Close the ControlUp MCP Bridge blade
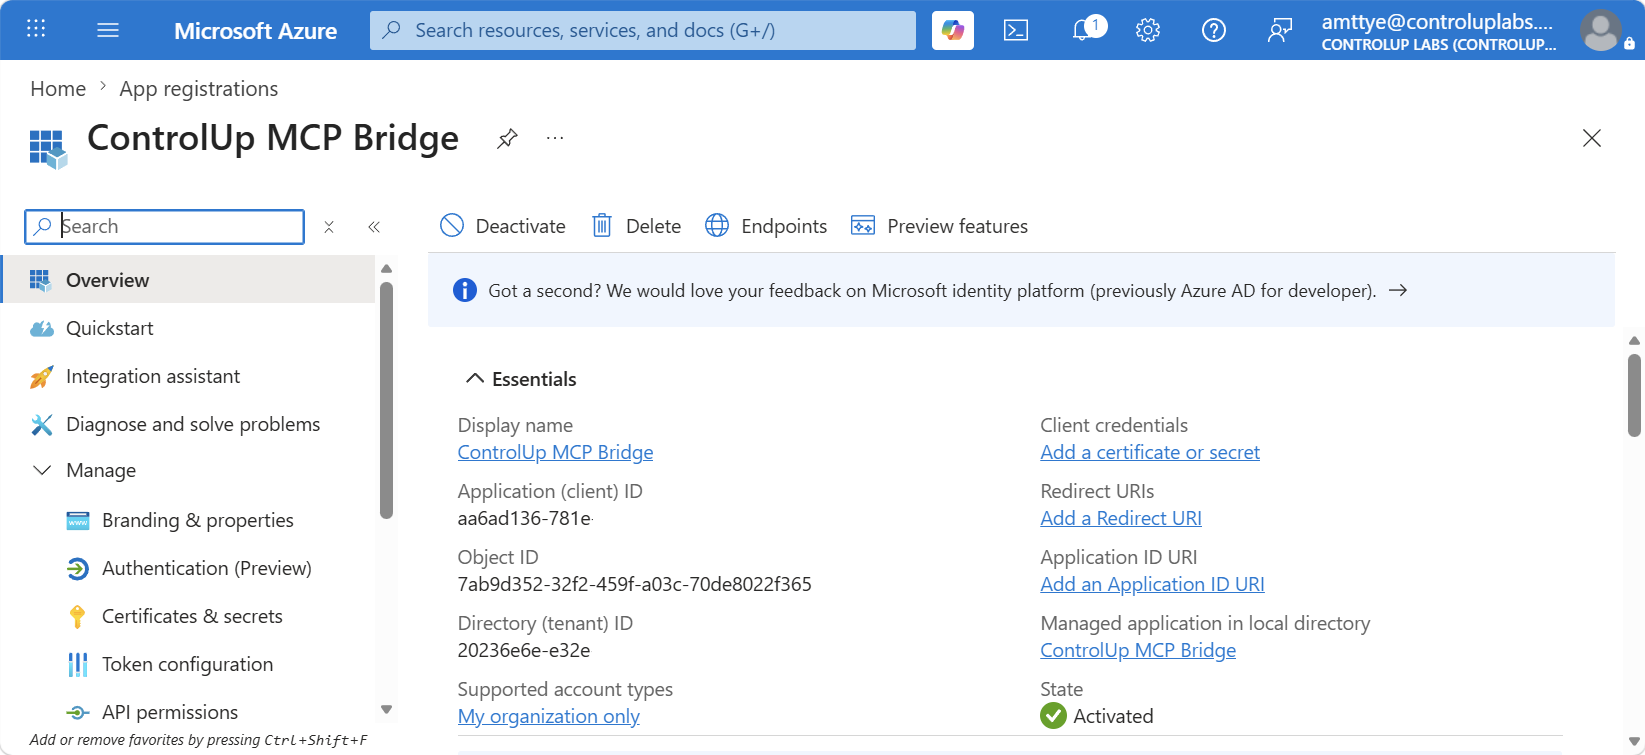Screen dimensions: 1645x755 [1592, 138]
